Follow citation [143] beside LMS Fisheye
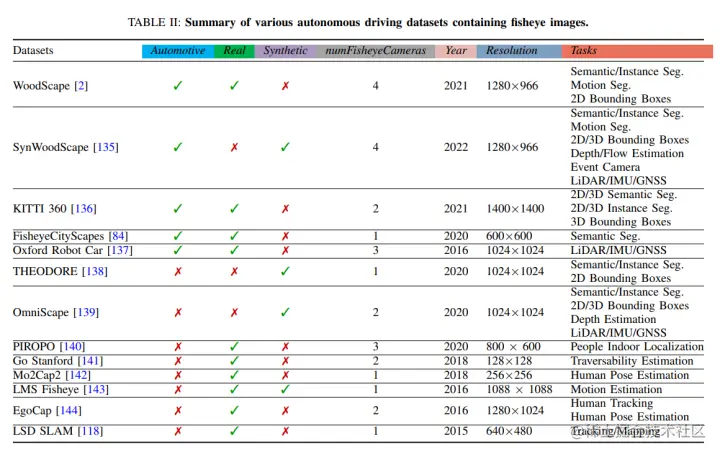Viewport: 720px width, 454px height. click(x=96, y=390)
